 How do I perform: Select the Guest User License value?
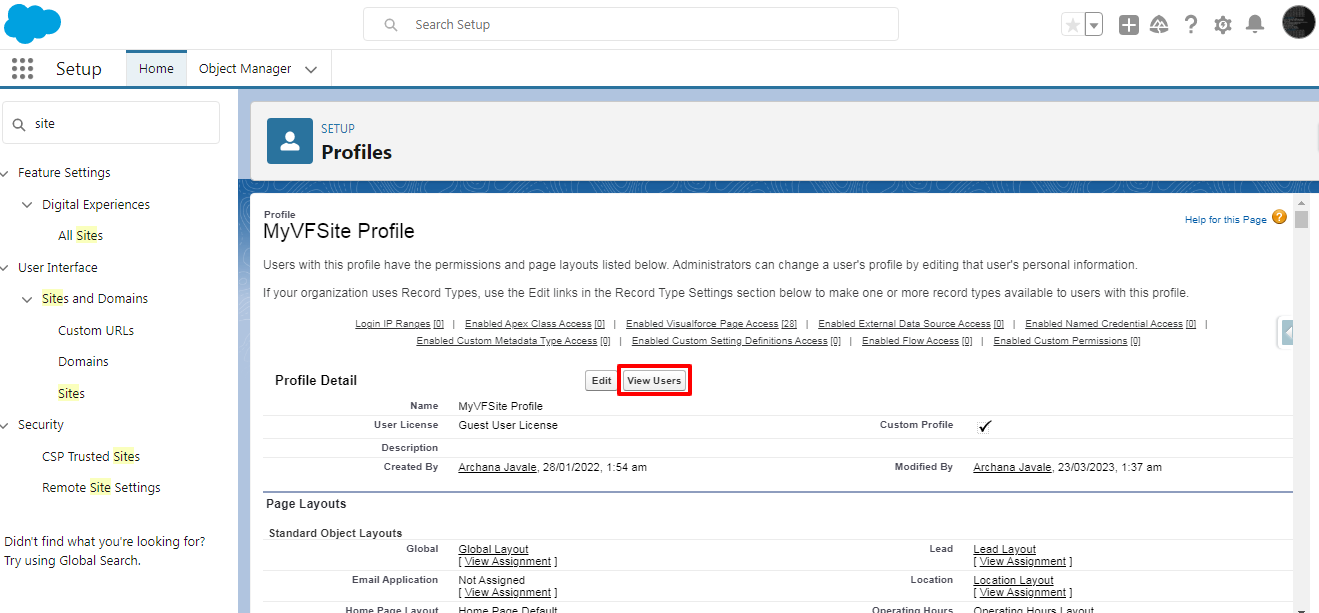tap(508, 425)
